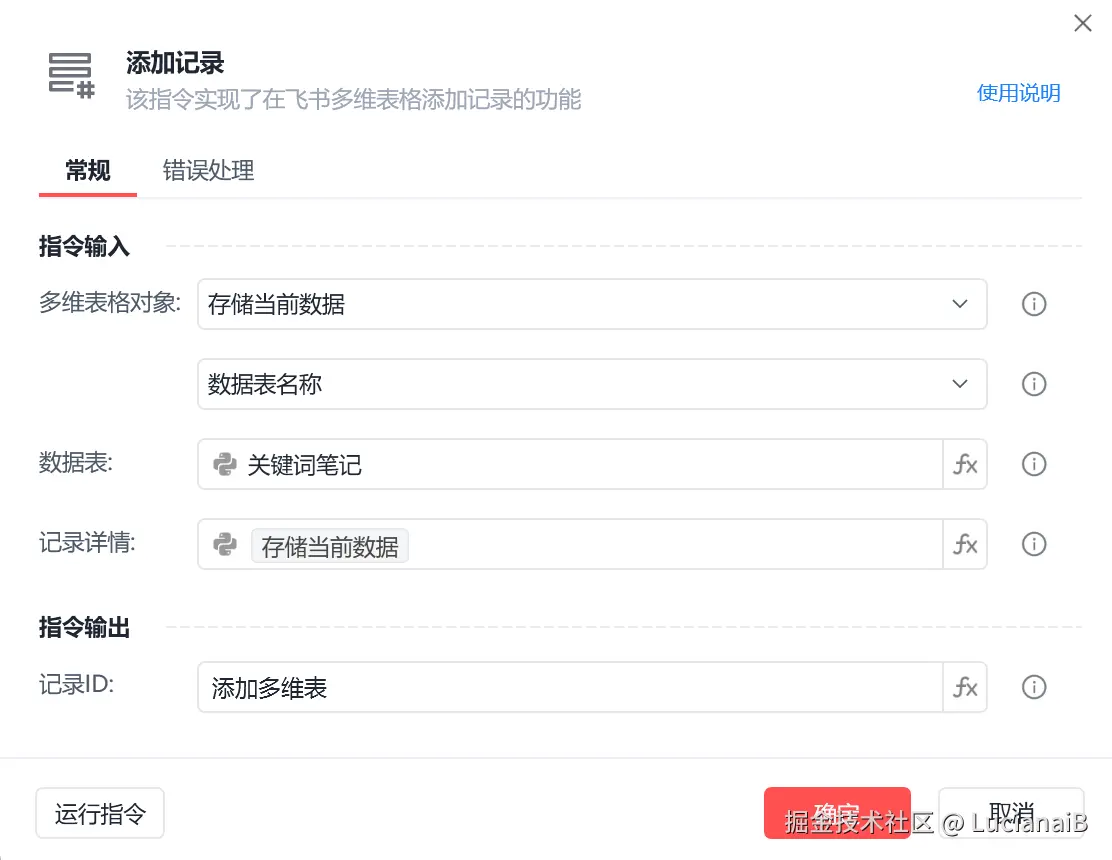Screen dimensions: 1112x860
Task: Open info tip beside 多维表格对象 dropdown
Action: pos(1034,304)
